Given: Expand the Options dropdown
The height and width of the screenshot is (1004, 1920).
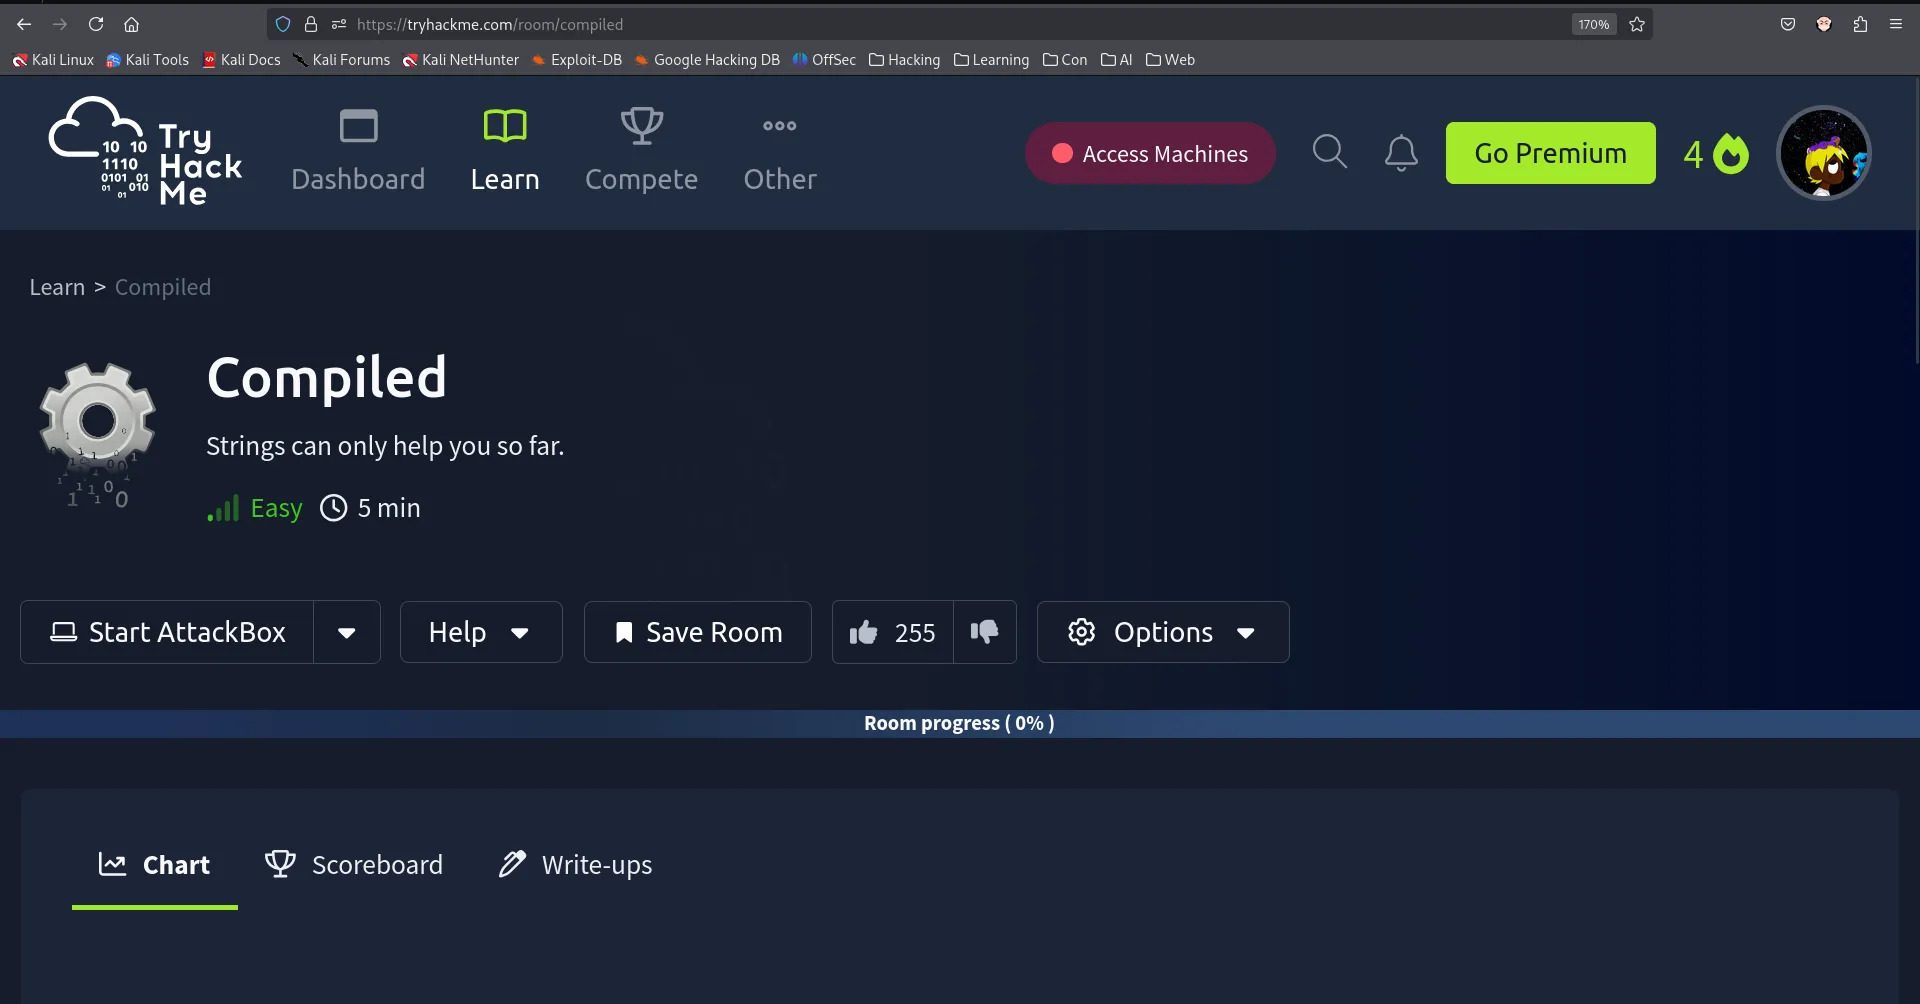Looking at the screenshot, I should 1162,632.
